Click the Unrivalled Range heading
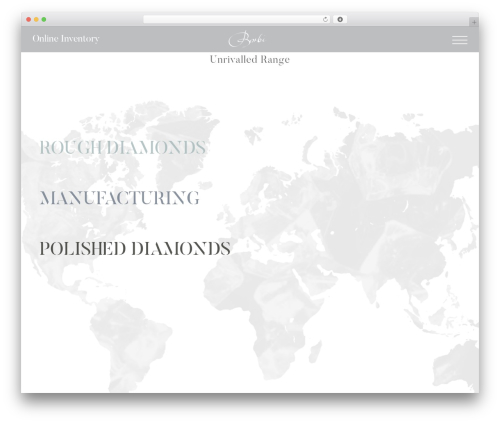The image size is (500, 423). tap(250, 60)
